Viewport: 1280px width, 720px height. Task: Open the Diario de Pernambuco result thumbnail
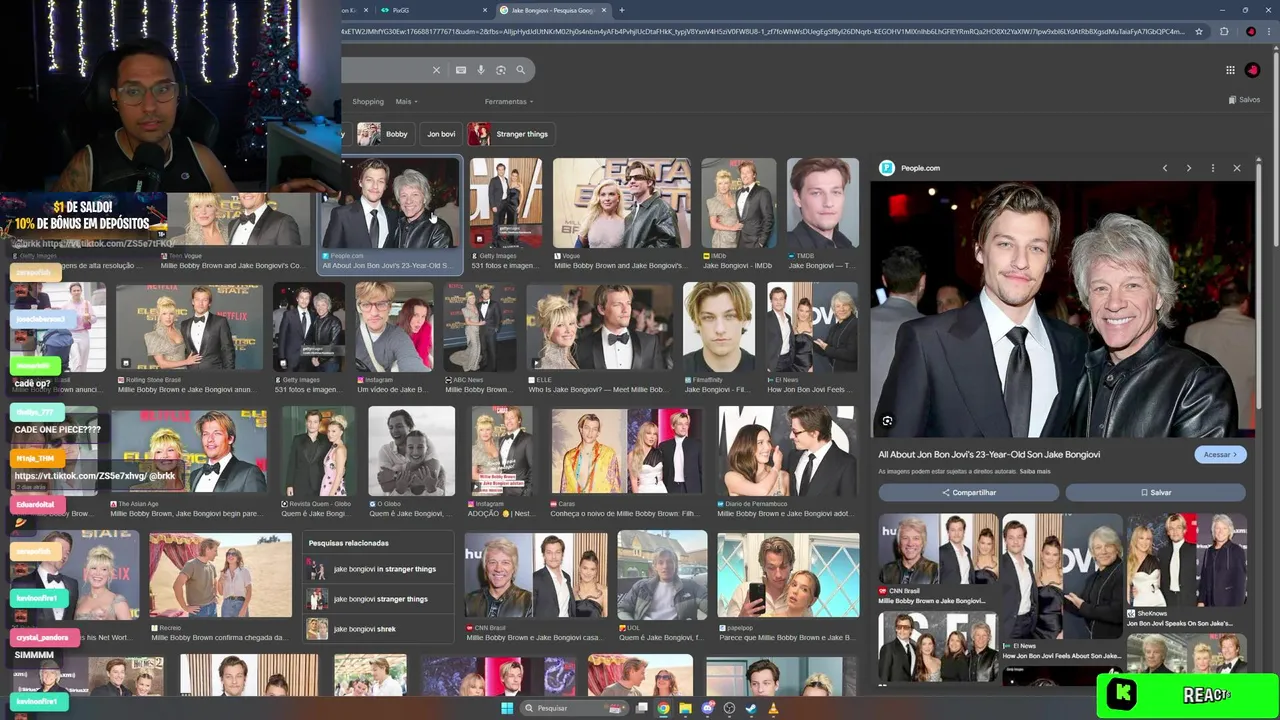pos(788,451)
